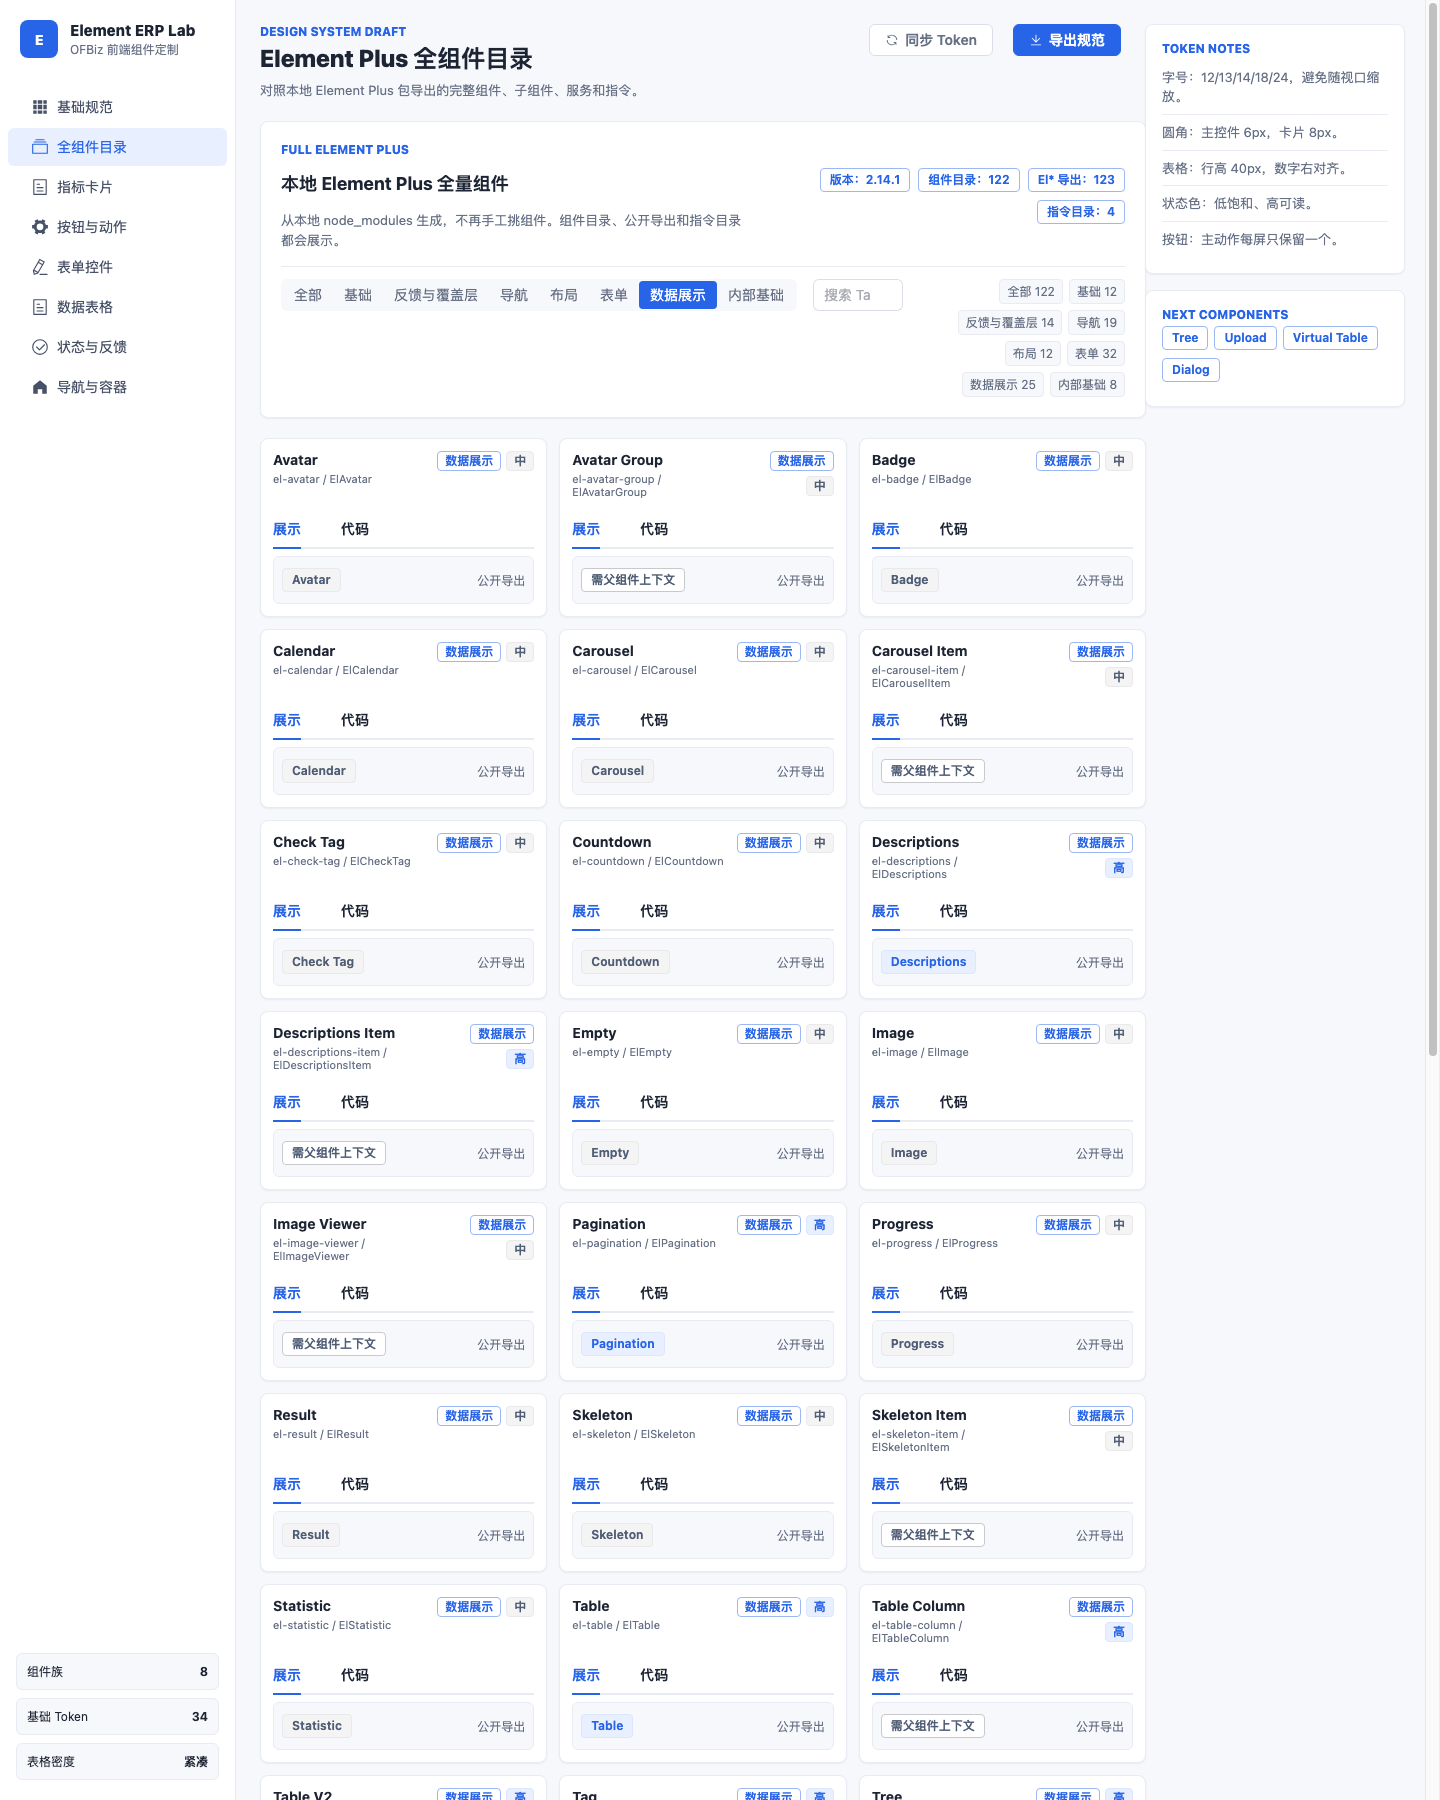1440x1800 pixels.
Task: Open 代码 tab in the Statistic card
Action: pyautogui.click(x=355, y=1675)
